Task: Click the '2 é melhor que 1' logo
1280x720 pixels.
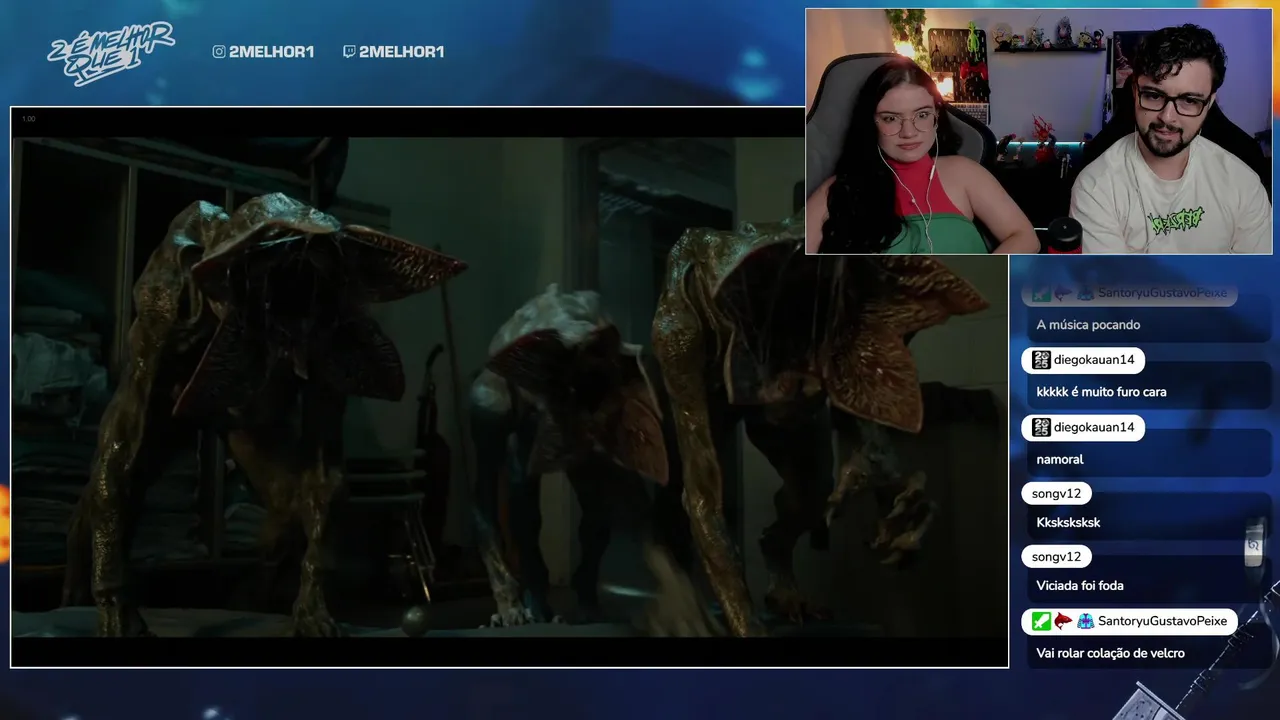Action: [x=110, y=52]
